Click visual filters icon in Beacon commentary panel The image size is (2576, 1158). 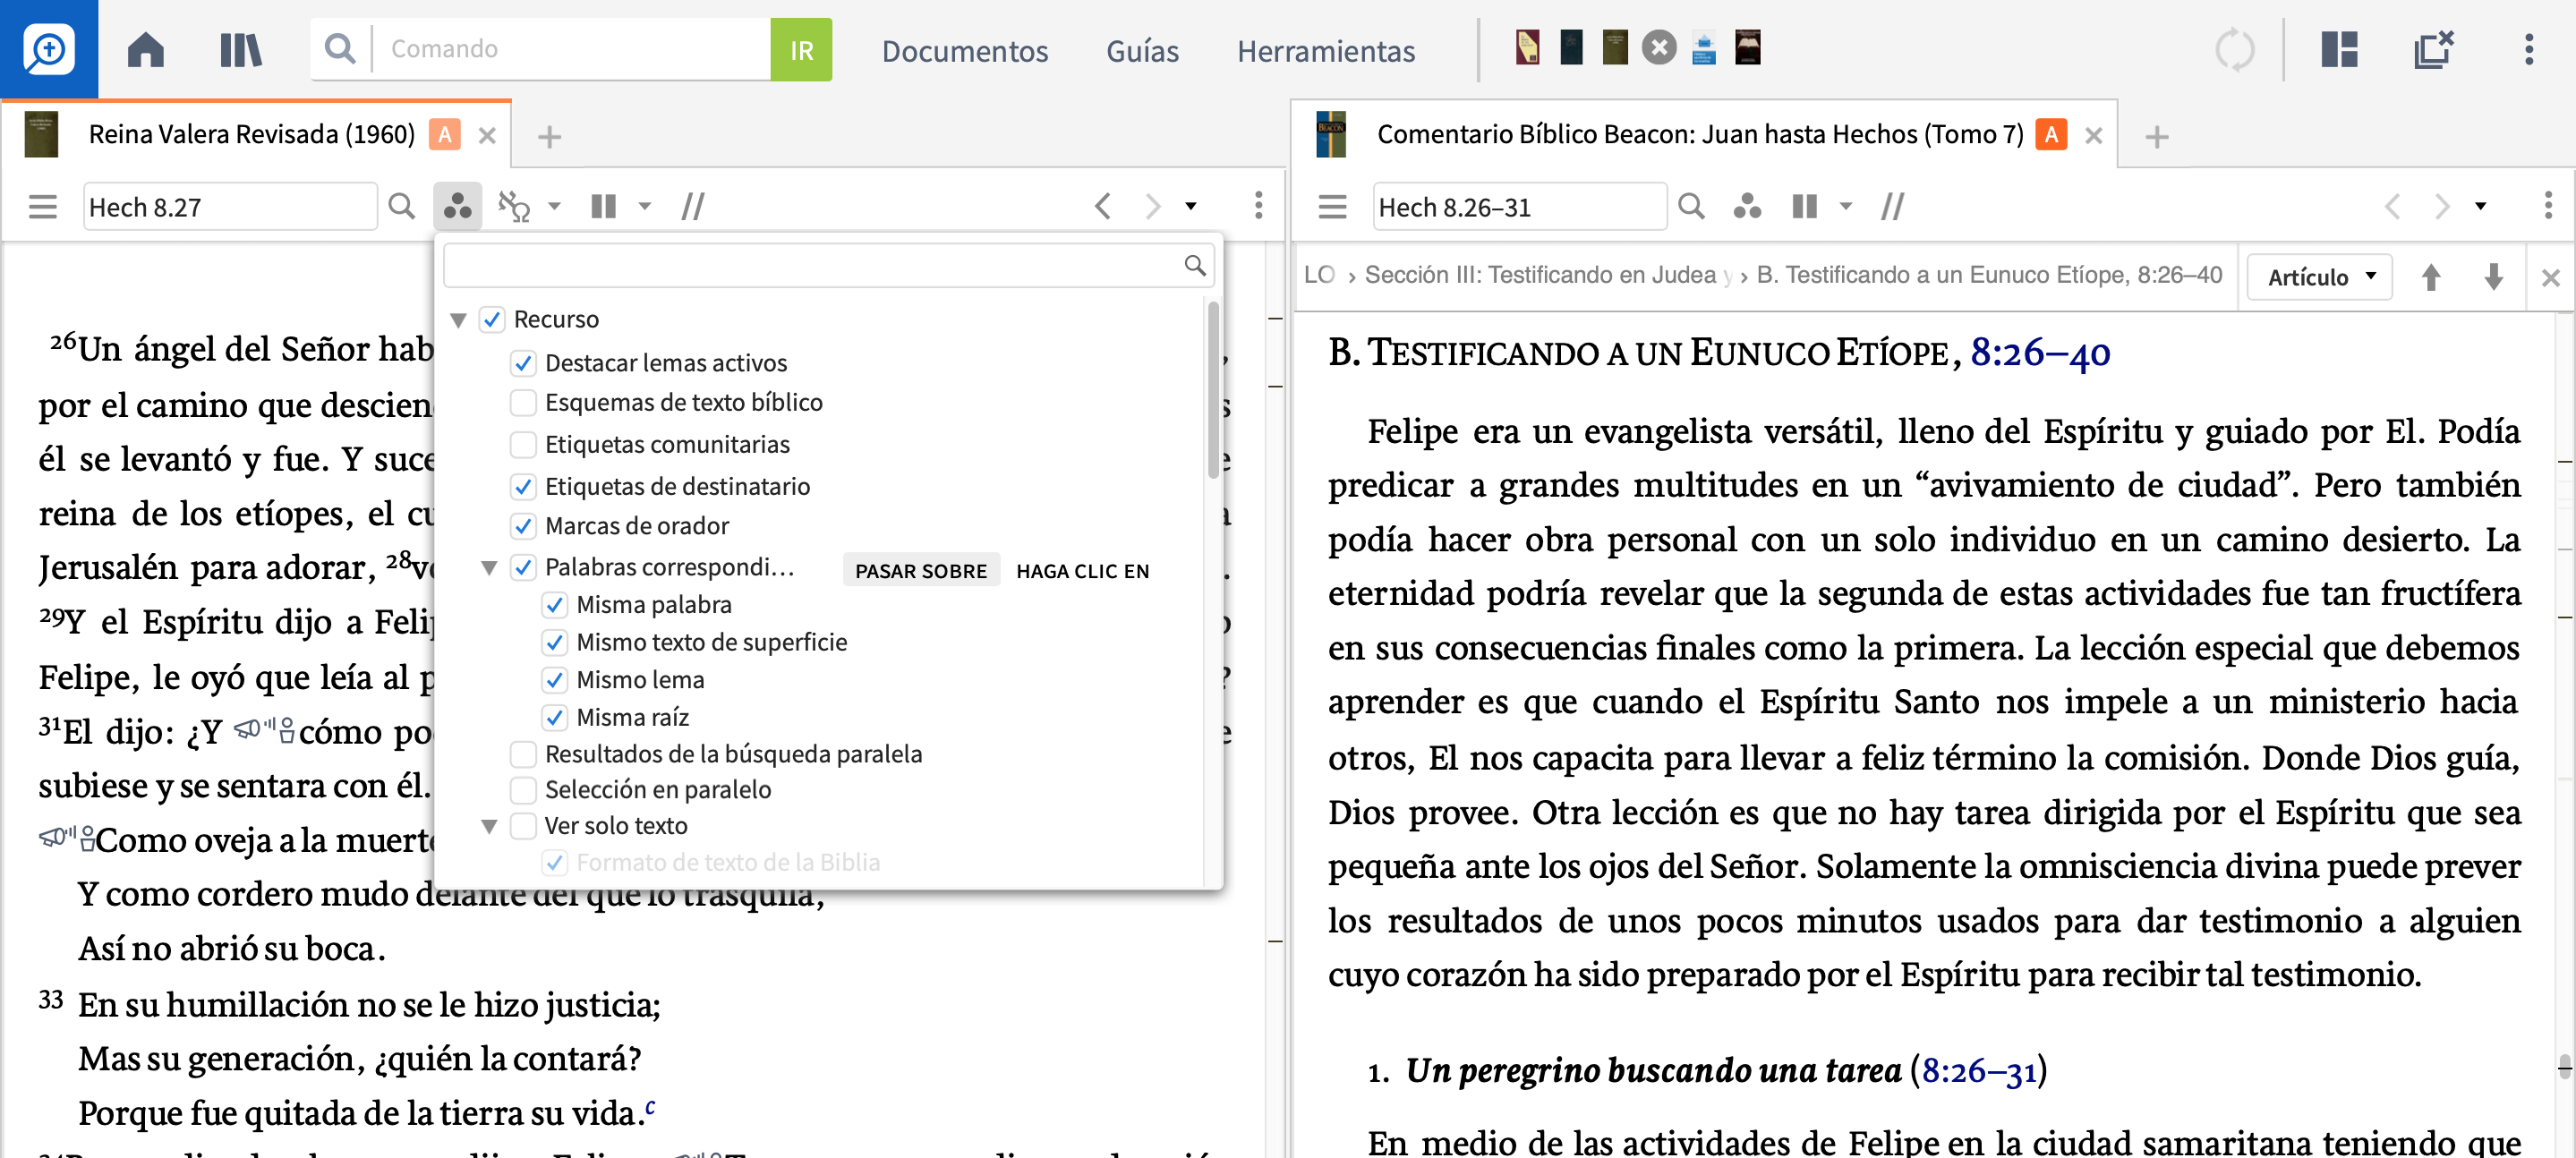pos(1747,207)
